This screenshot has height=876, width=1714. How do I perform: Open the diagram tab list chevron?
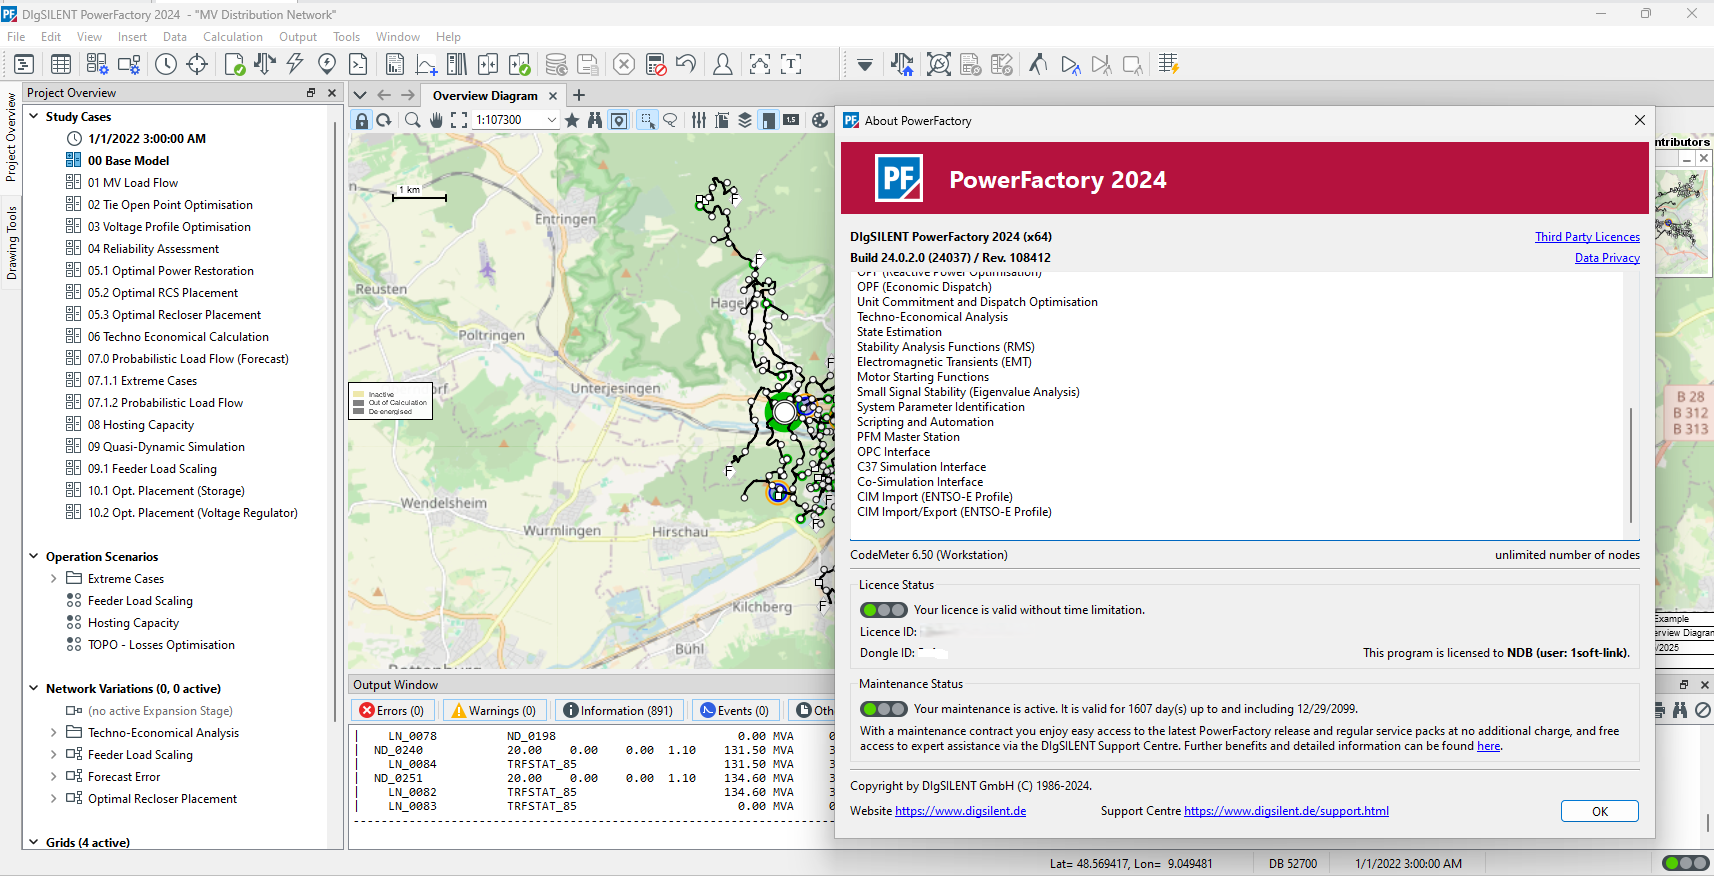(x=360, y=95)
